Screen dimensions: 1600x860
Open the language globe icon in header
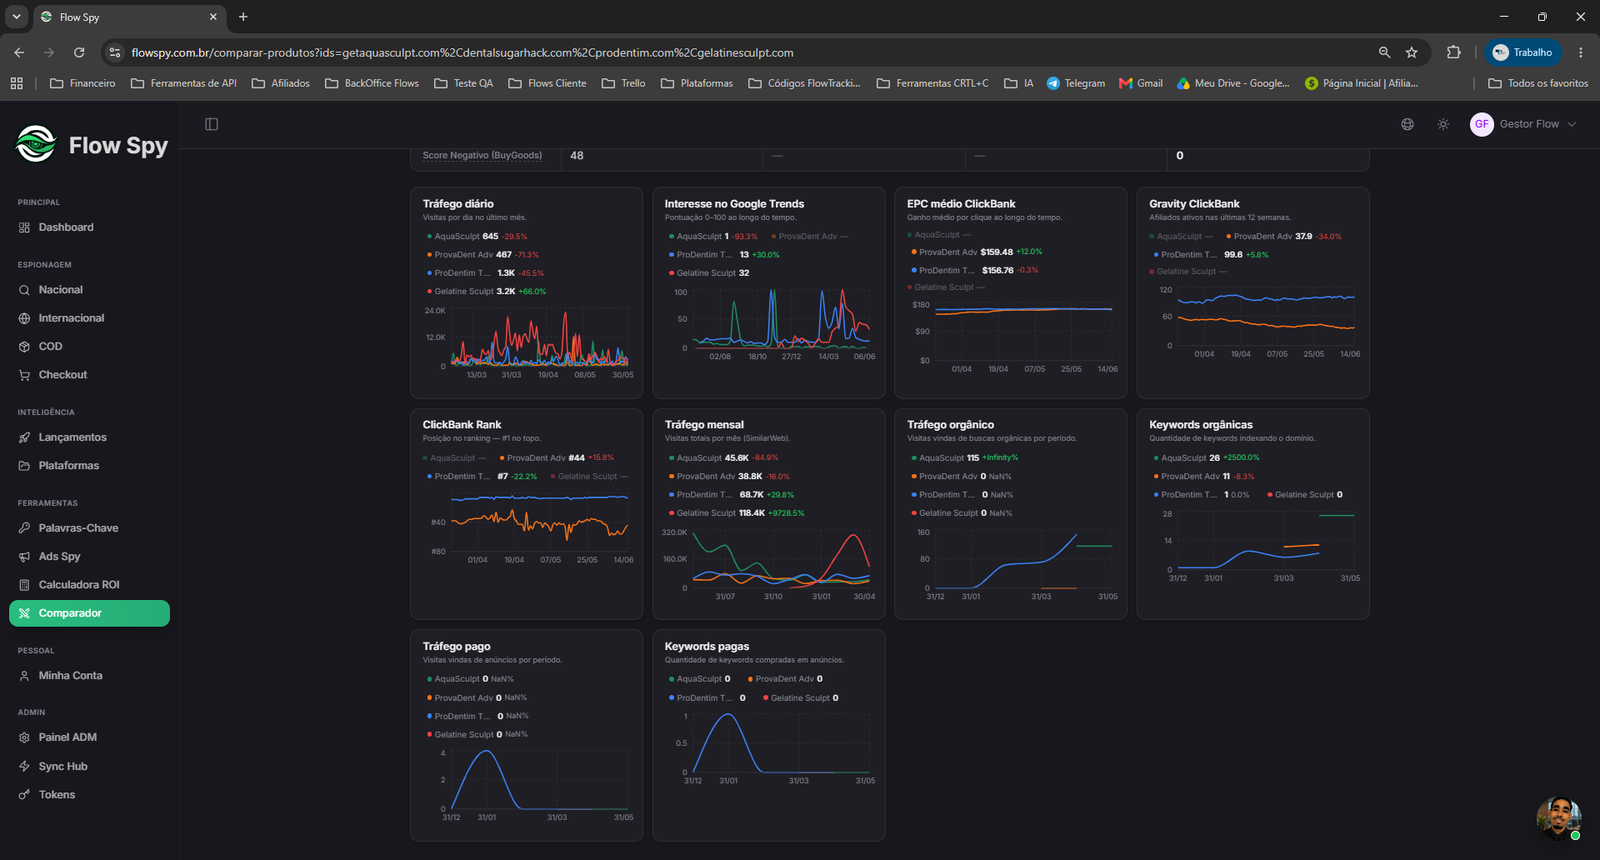point(1407,124)
